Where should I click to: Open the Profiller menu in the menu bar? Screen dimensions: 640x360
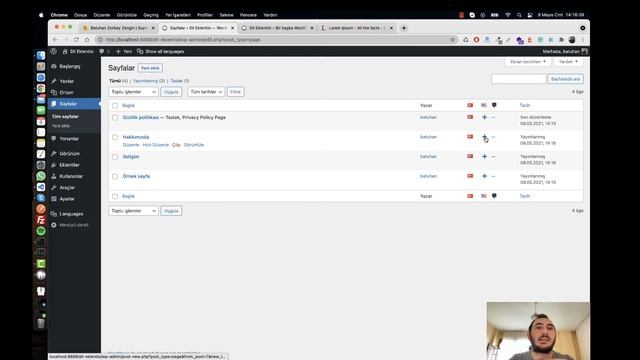(205, 15)
